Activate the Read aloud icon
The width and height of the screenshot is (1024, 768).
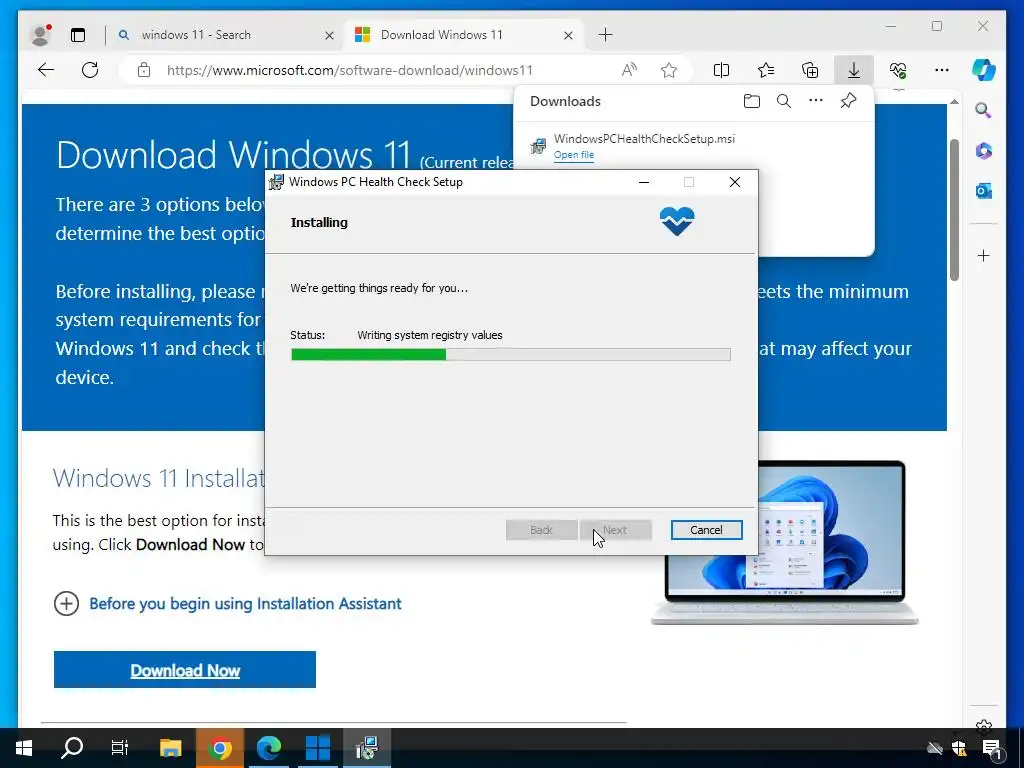[629, 70]
